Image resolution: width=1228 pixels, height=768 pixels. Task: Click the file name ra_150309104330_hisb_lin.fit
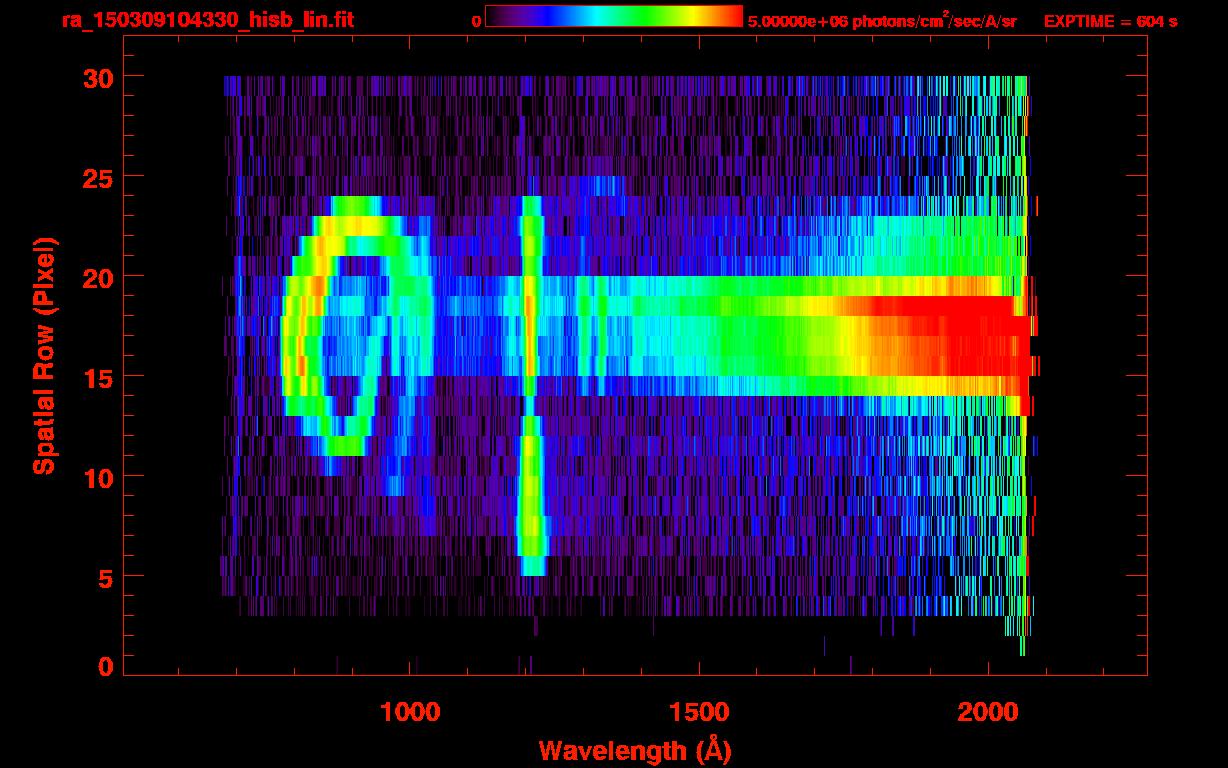207,19
